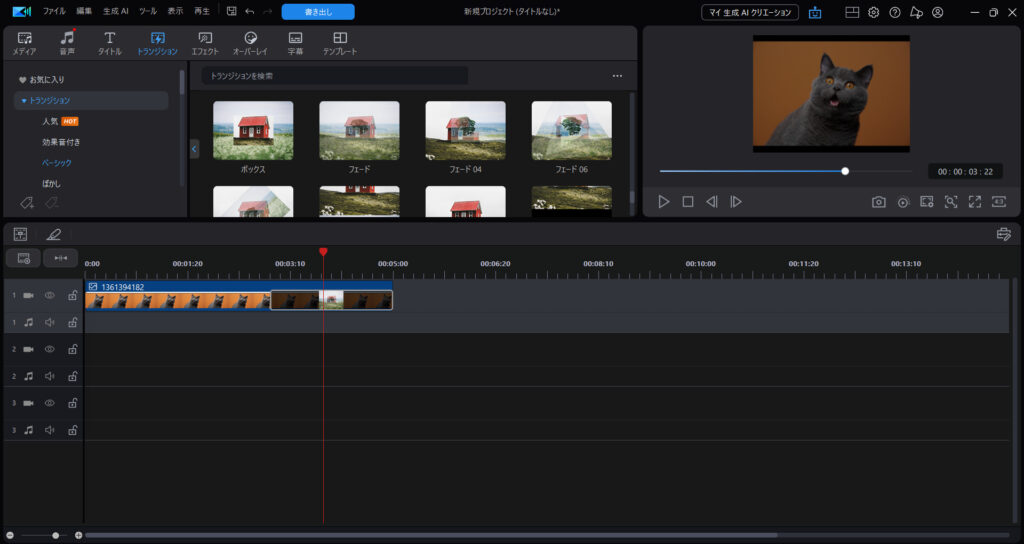Open the ファイル menu
This screenshot has height=544, width=1024.
[x=54, y=12]
